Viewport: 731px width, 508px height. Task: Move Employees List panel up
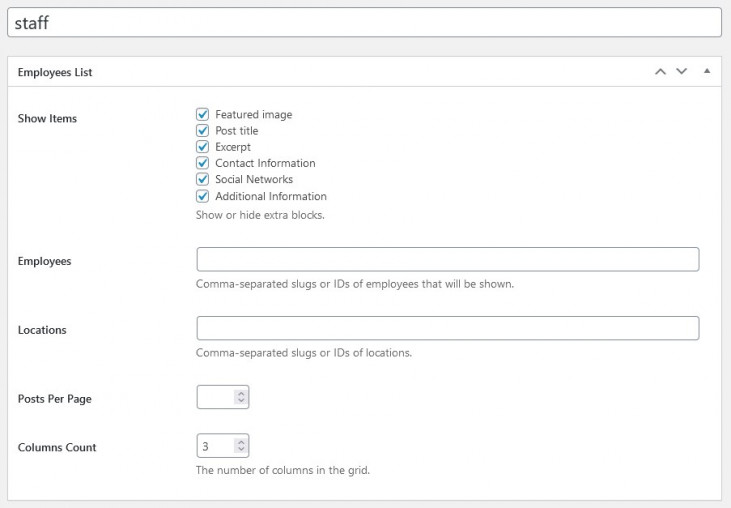pos(659,72)
